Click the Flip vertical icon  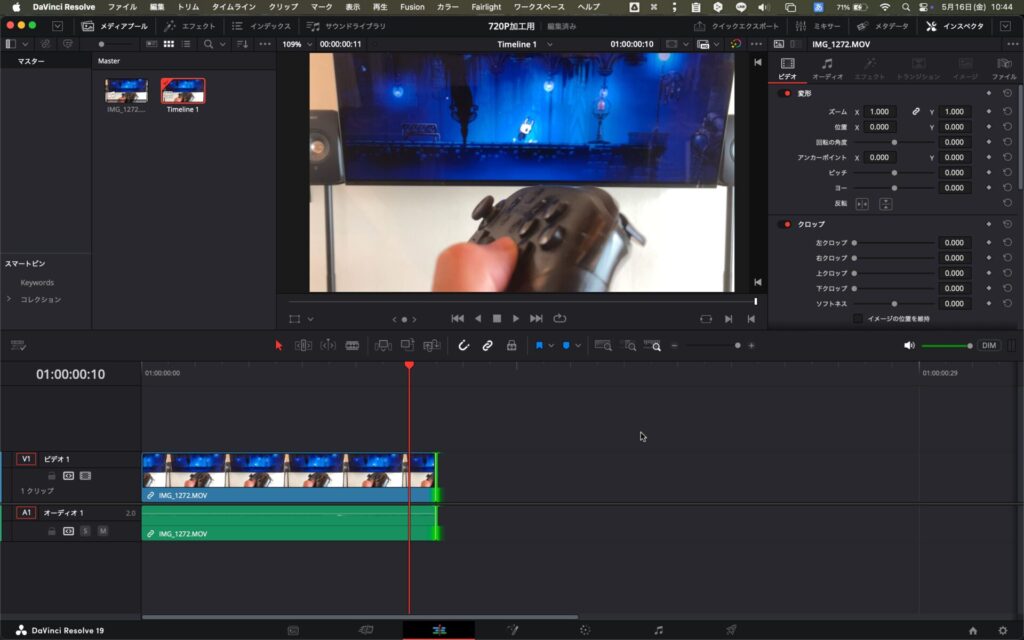pyautogui.click(x=886, y=204)
